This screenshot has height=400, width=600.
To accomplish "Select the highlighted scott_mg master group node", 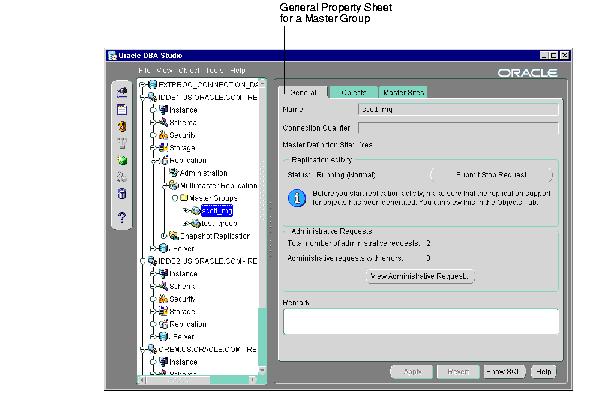I will 216,211.
